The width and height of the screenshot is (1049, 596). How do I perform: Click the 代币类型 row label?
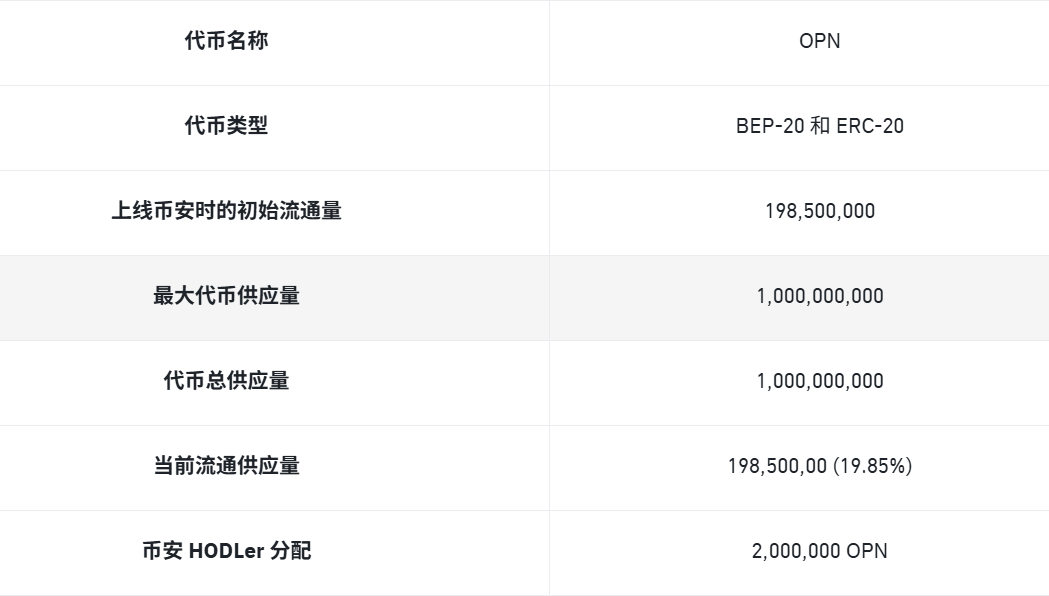click(x=226, y=126)
